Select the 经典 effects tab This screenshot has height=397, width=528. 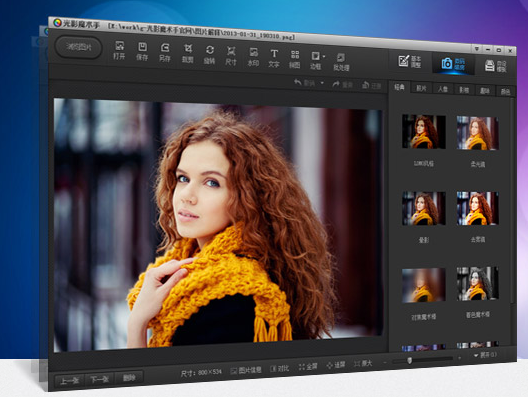tap(399, 87)
